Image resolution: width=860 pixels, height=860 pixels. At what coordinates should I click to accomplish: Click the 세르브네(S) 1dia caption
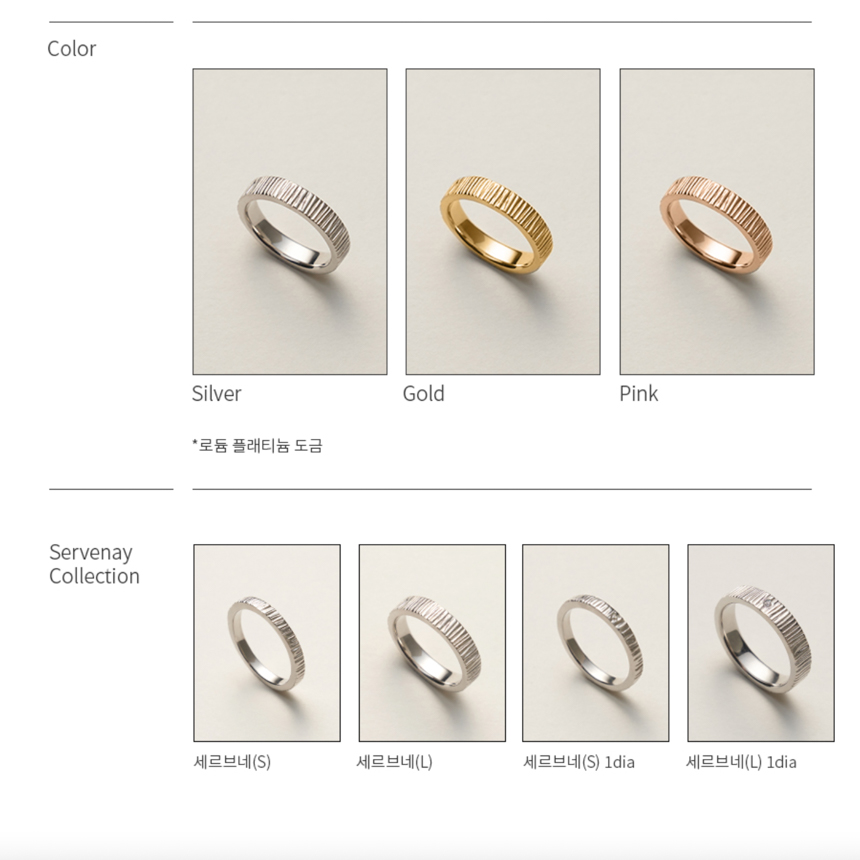tap(579, 762)
